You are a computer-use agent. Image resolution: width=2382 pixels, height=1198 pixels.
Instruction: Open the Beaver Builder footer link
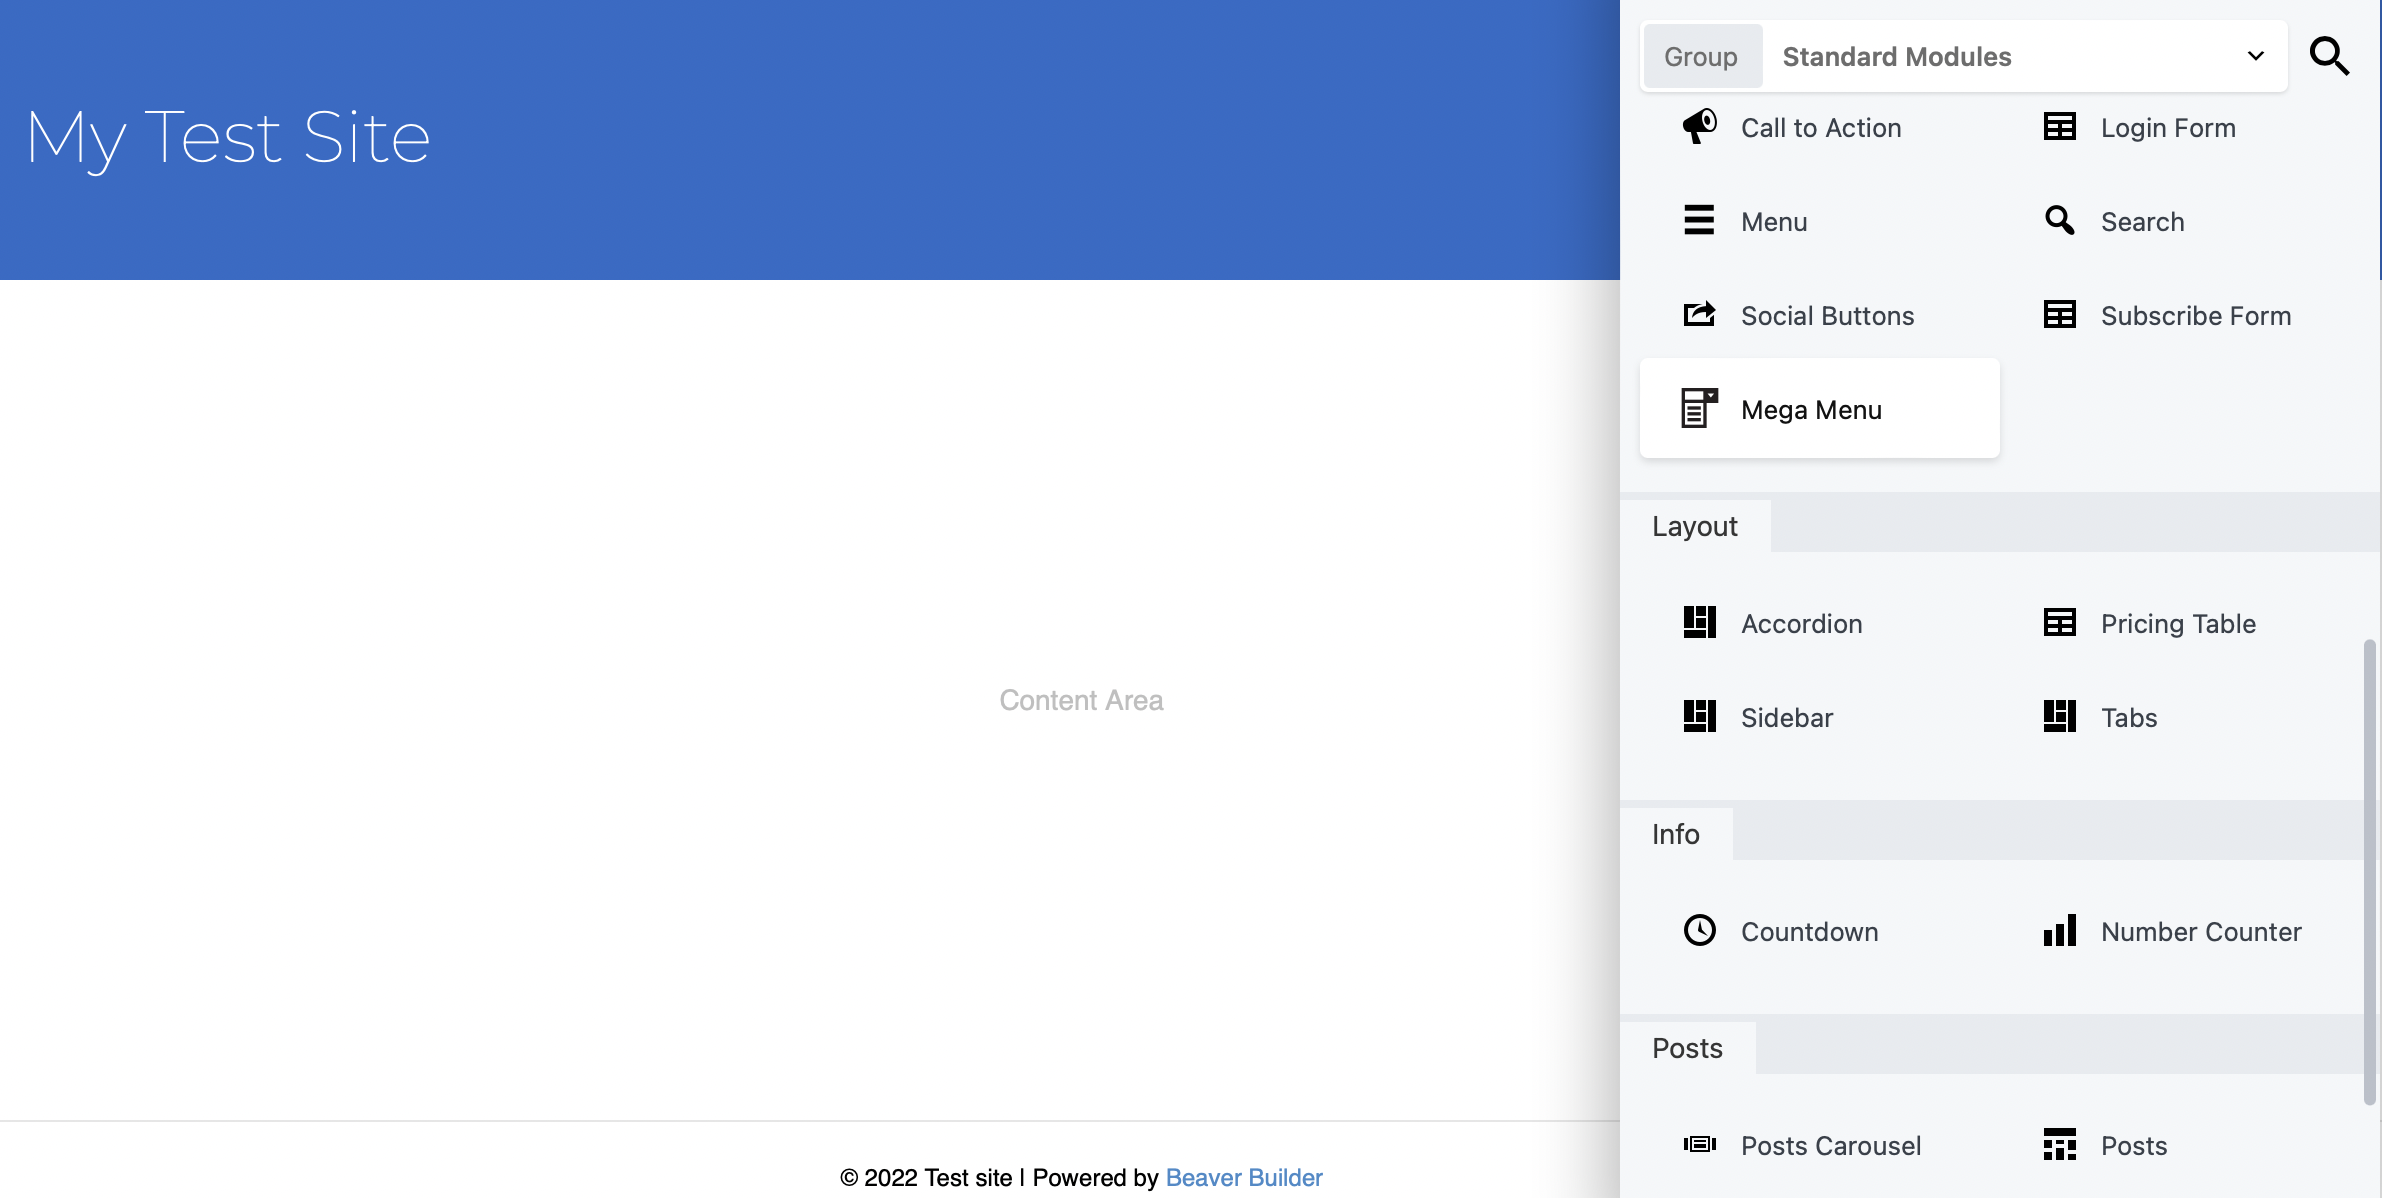tap(1243, 1177)
